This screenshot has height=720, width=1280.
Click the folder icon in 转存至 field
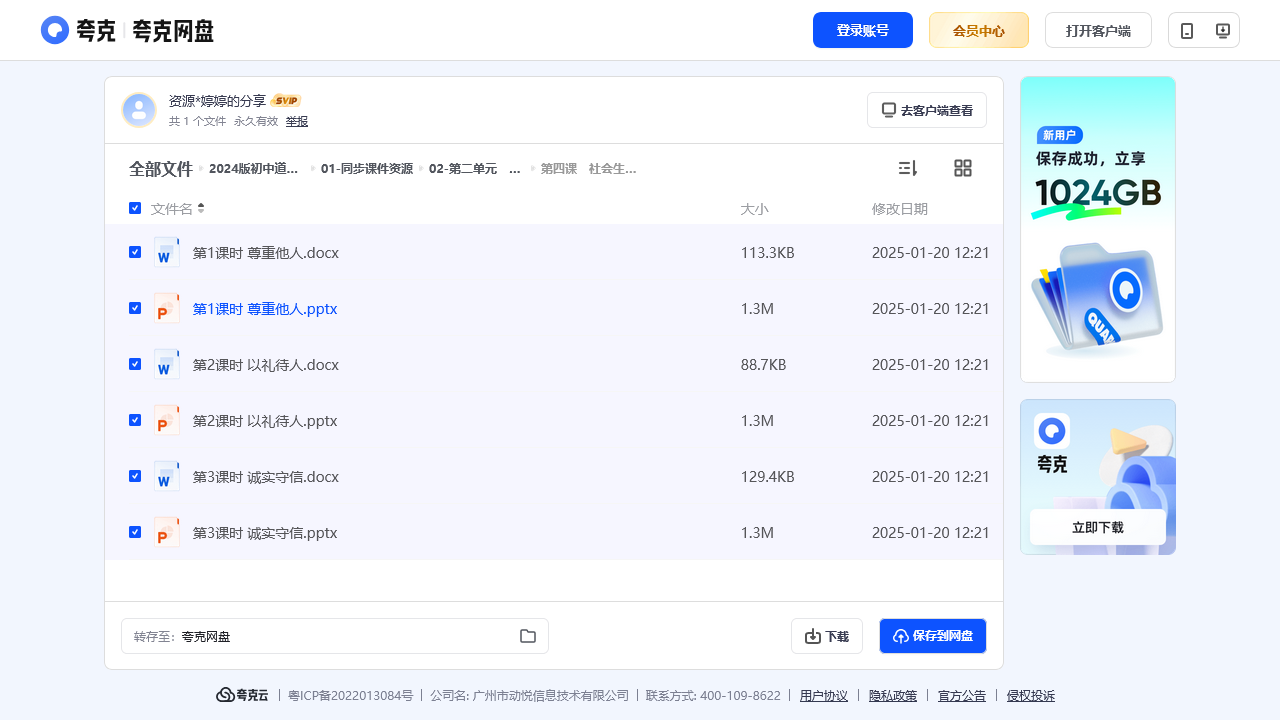point(528,636)
